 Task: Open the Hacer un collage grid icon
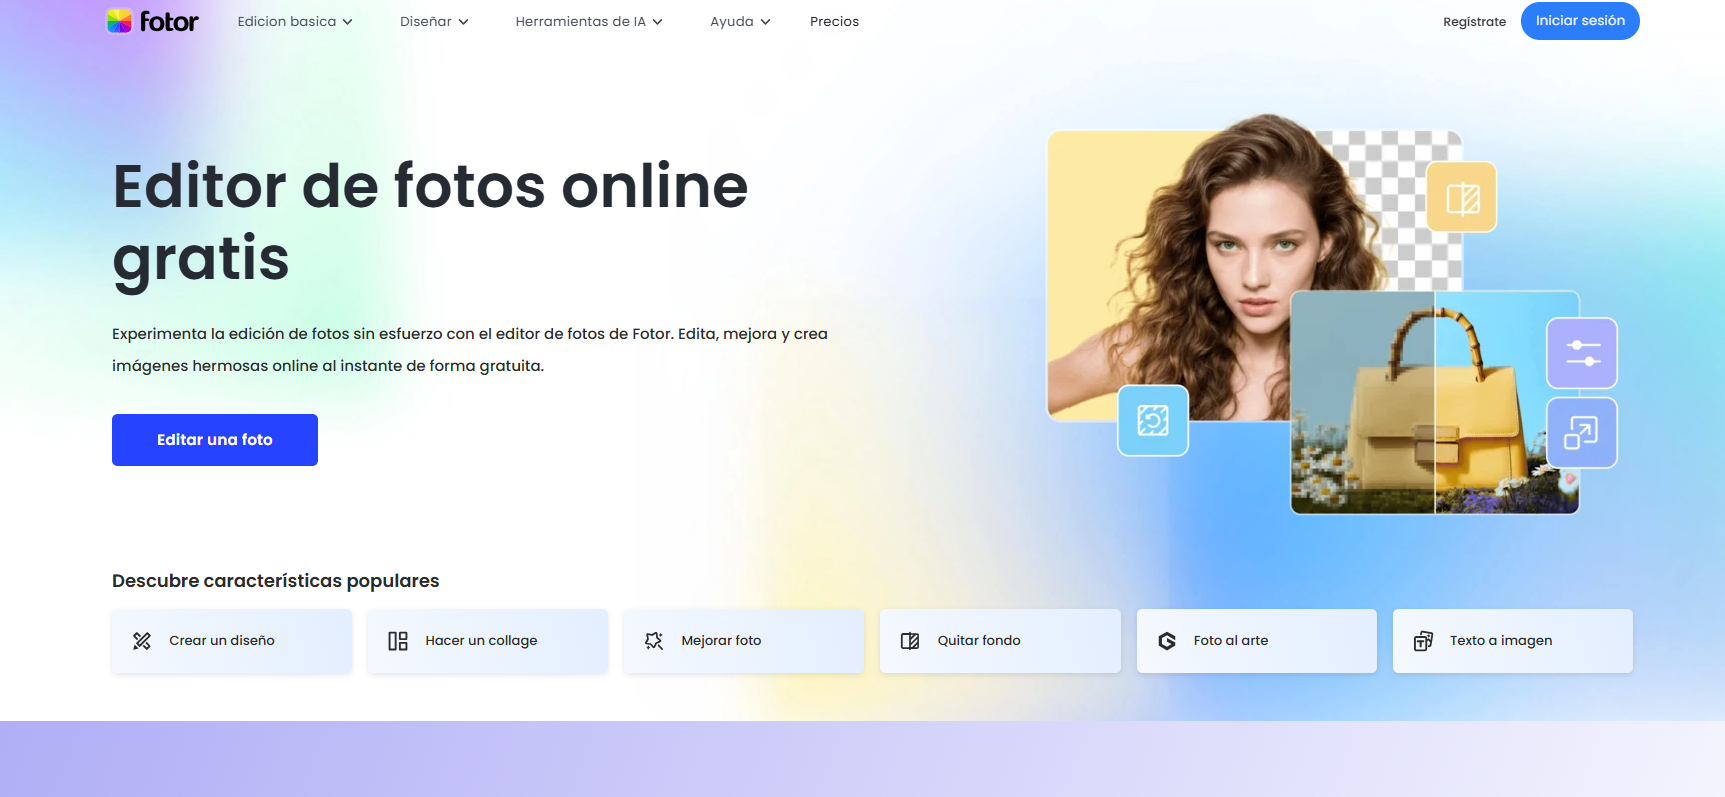pyautogui.click(x=398, y=641)
